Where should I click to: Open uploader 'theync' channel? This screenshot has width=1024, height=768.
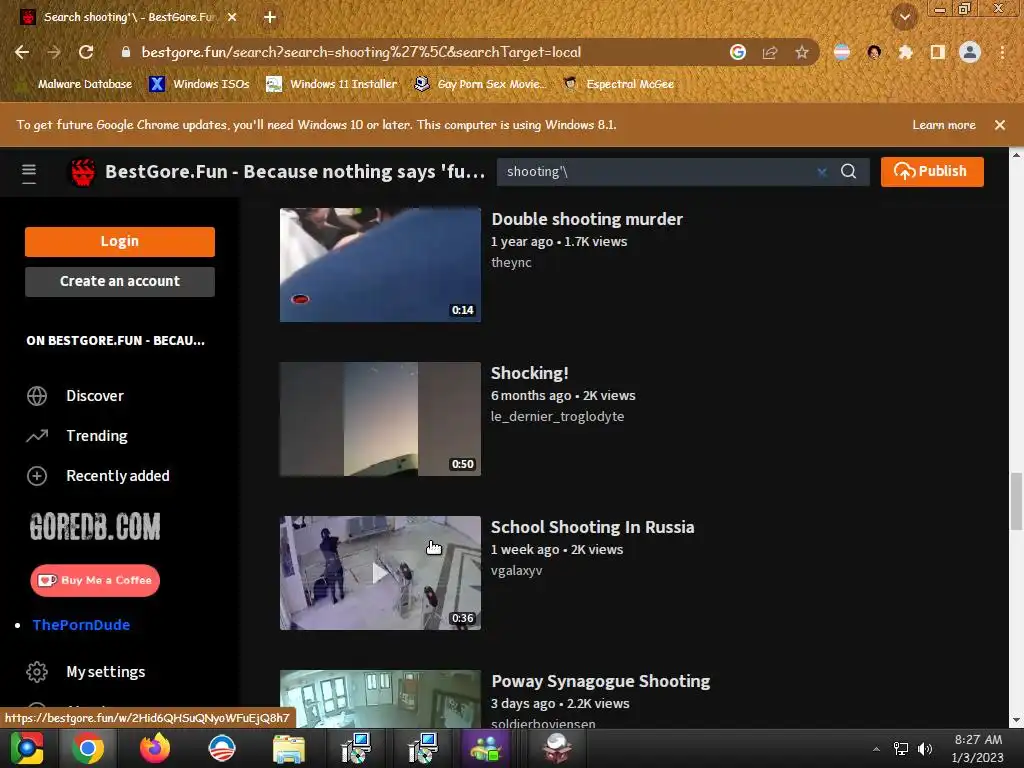tap(511, 263)
